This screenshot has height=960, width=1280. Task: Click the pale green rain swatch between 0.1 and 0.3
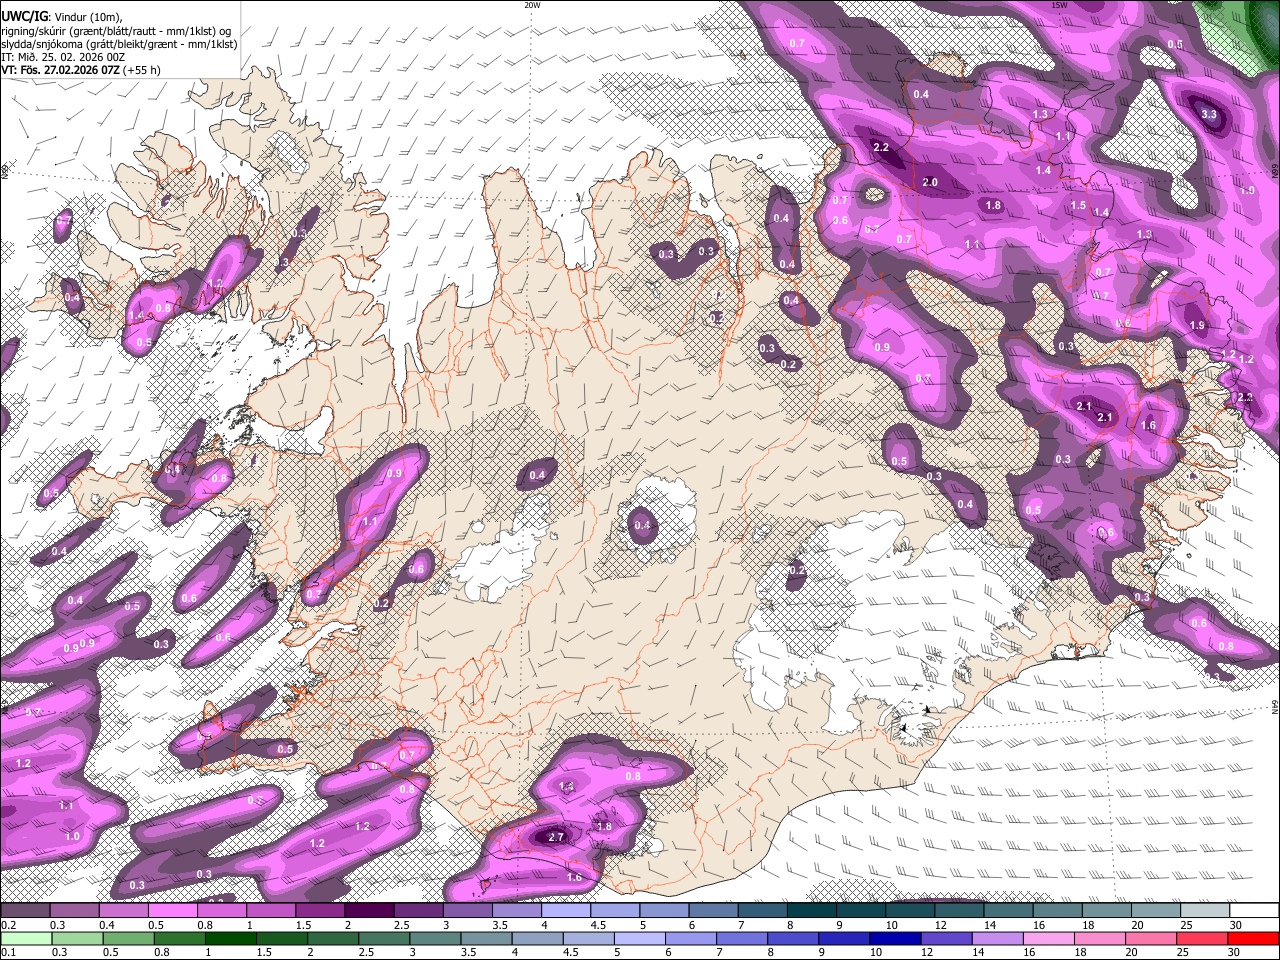coord(25,938)
